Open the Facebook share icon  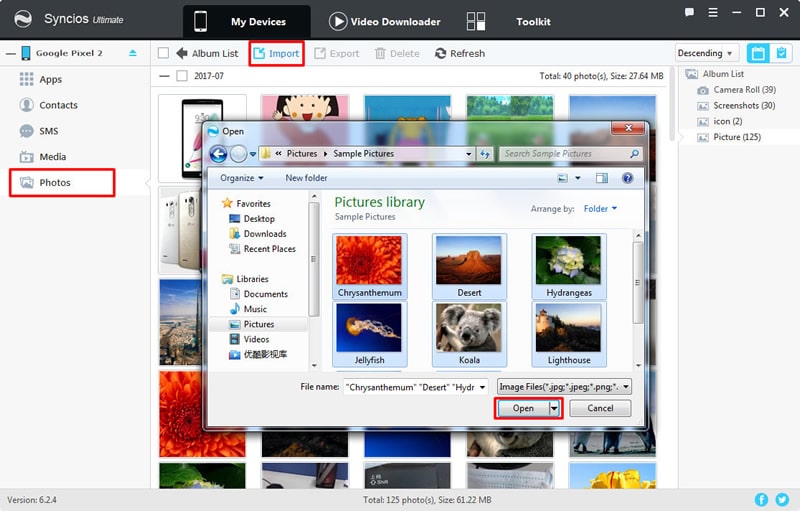[761, 500]
